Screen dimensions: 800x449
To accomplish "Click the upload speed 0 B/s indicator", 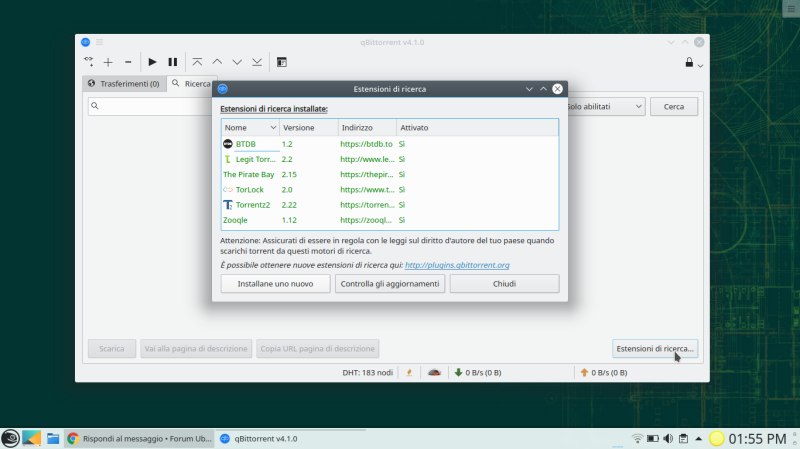I will click(x=604, y=372).
